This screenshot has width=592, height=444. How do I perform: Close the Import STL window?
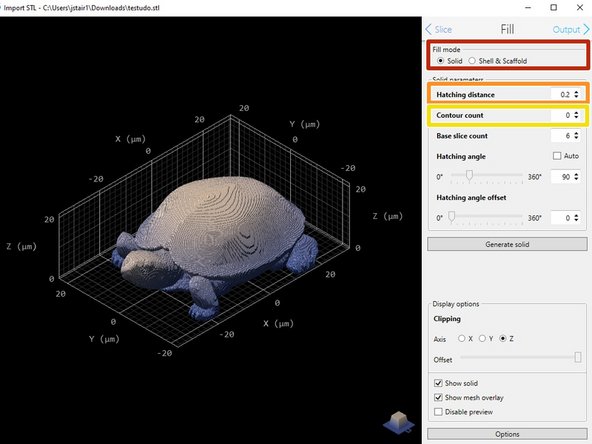click(580, 8)
